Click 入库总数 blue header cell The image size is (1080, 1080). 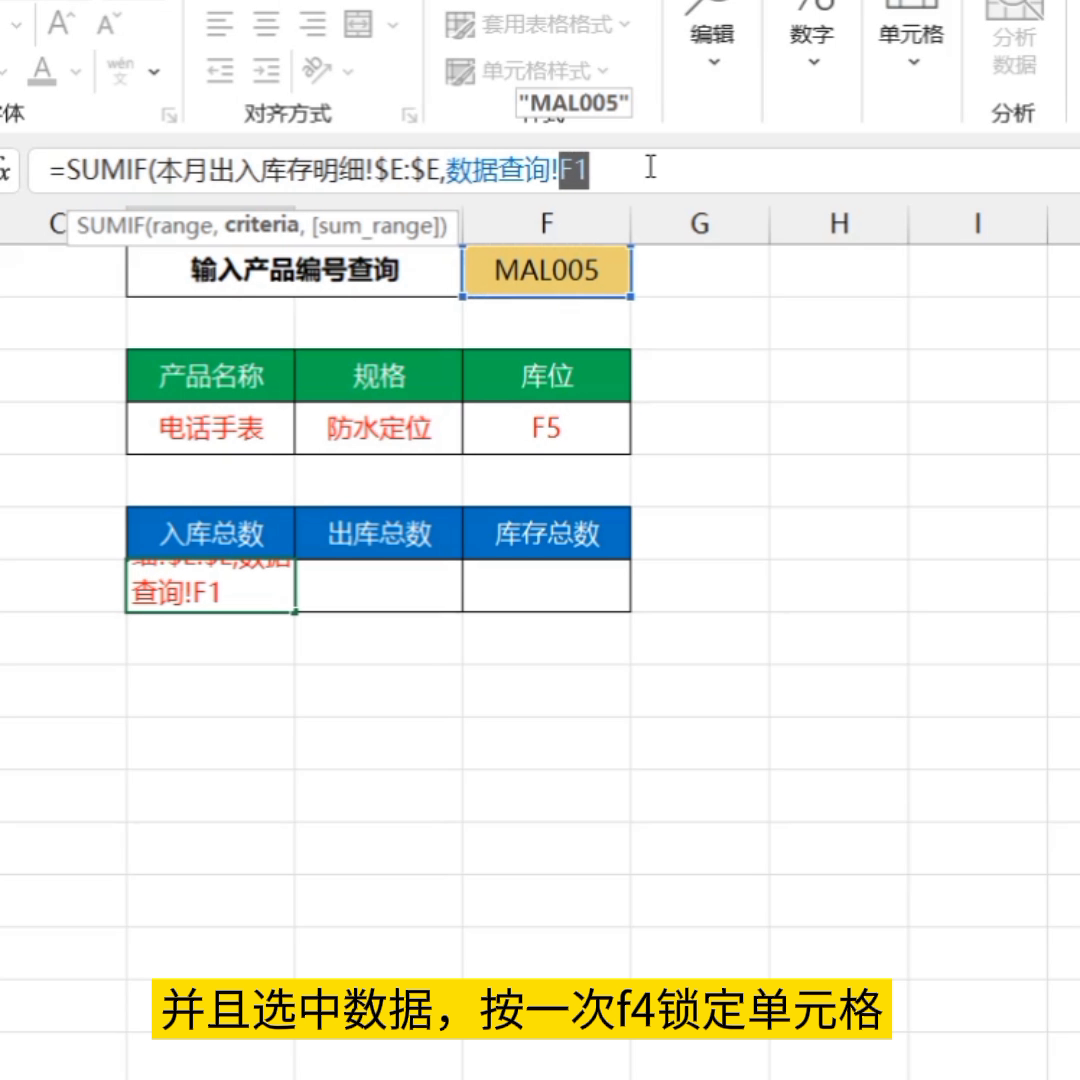point(211,533)
